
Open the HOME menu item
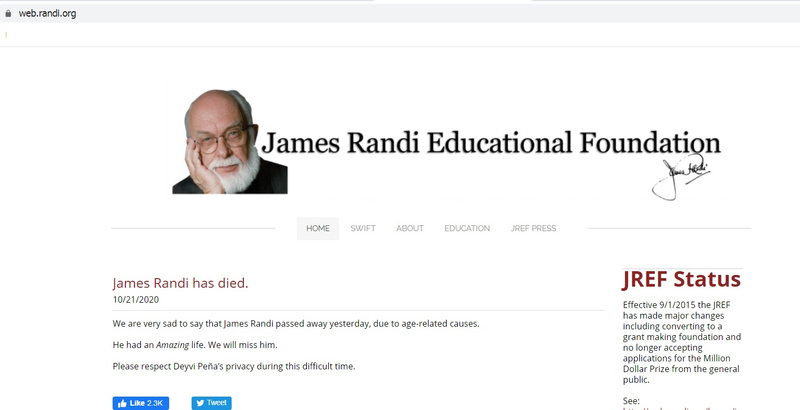coord(318,228)
